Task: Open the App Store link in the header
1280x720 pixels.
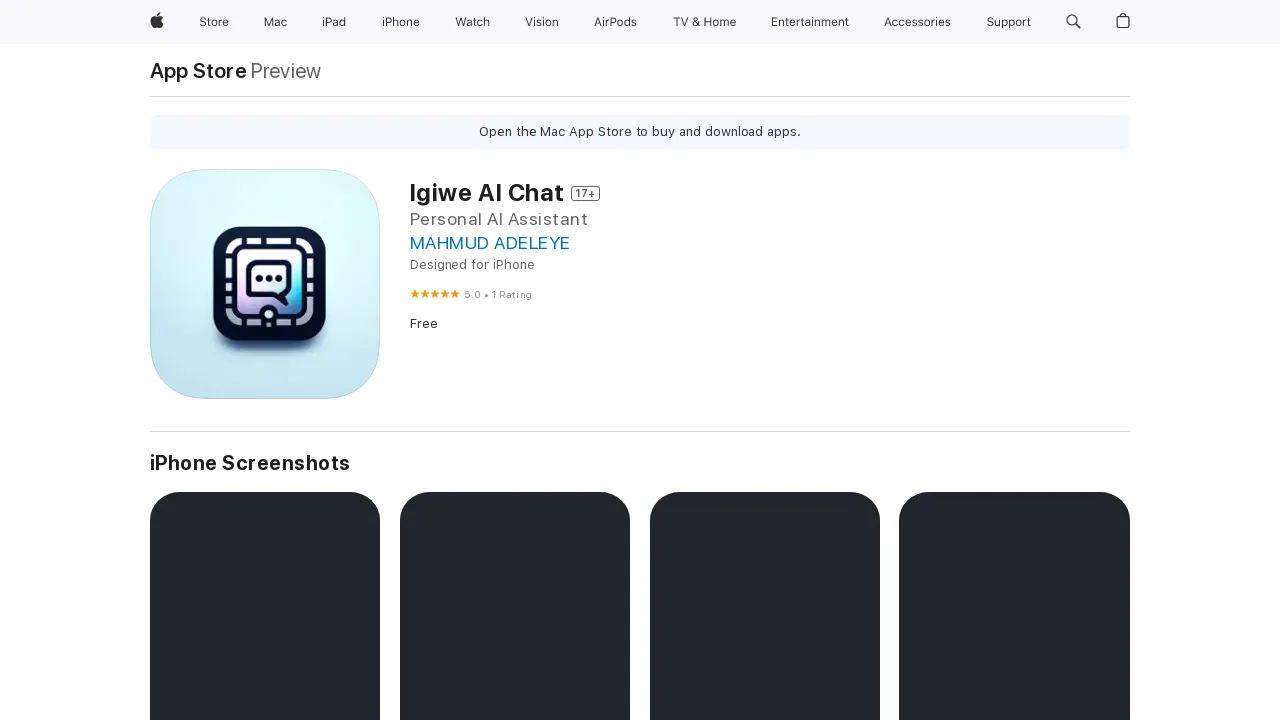Action: pyautogui.click(x=197, y=71)
